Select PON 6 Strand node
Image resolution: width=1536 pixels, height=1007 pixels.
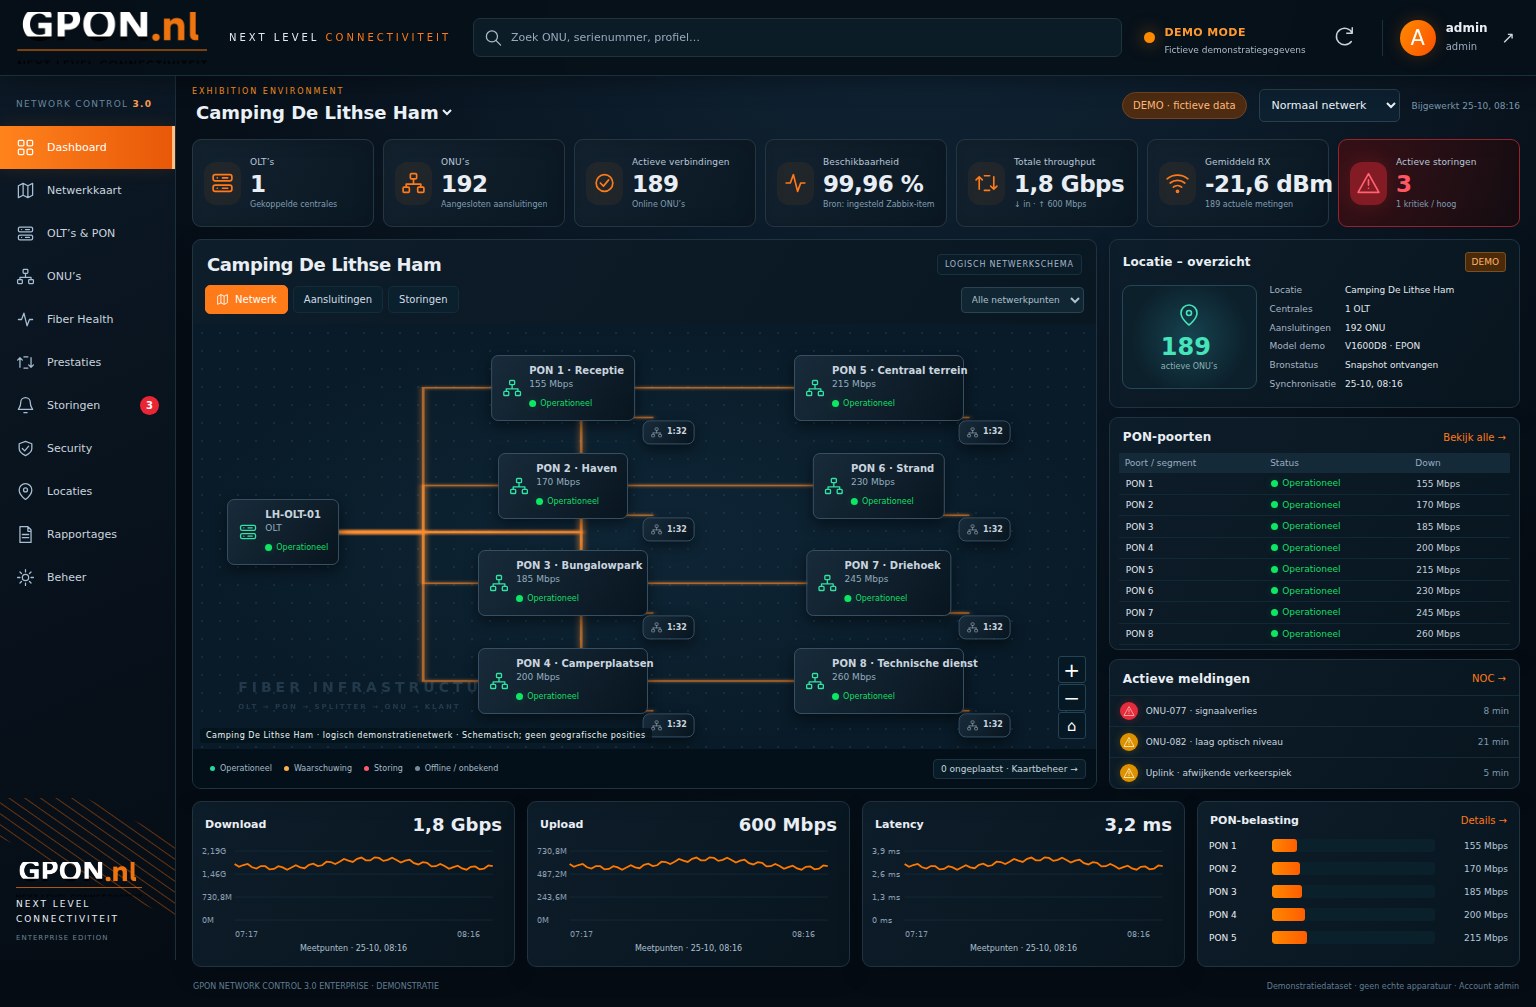(x=878, y=485)
